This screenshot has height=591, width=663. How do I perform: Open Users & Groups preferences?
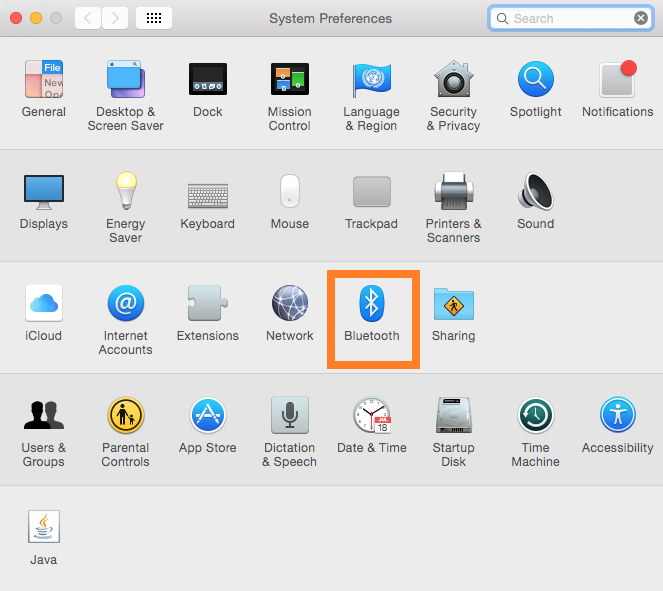point(44,416)
